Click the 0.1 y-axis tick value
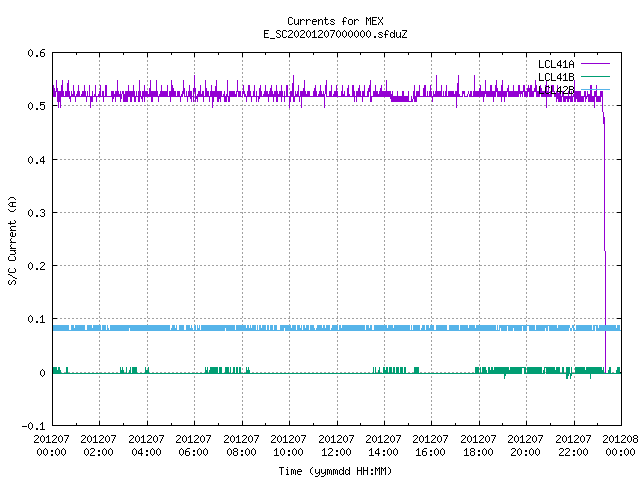 pos(37,319)
